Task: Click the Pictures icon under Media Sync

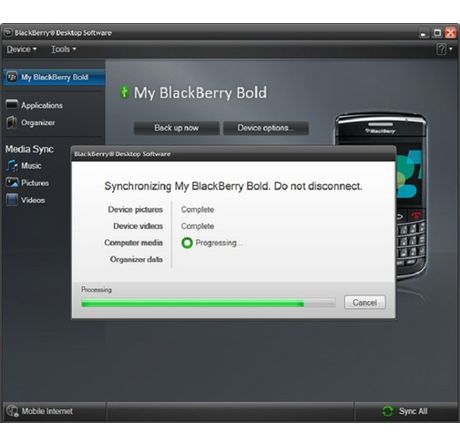Action: click(12, 183)
